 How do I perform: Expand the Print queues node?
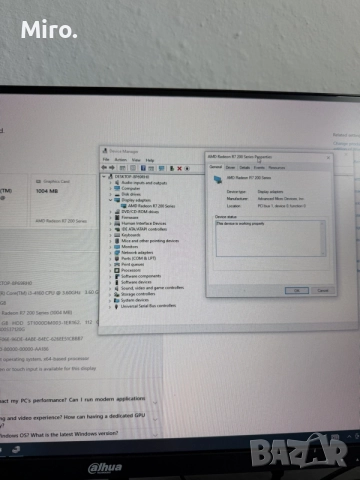click(x=110, y=264)
